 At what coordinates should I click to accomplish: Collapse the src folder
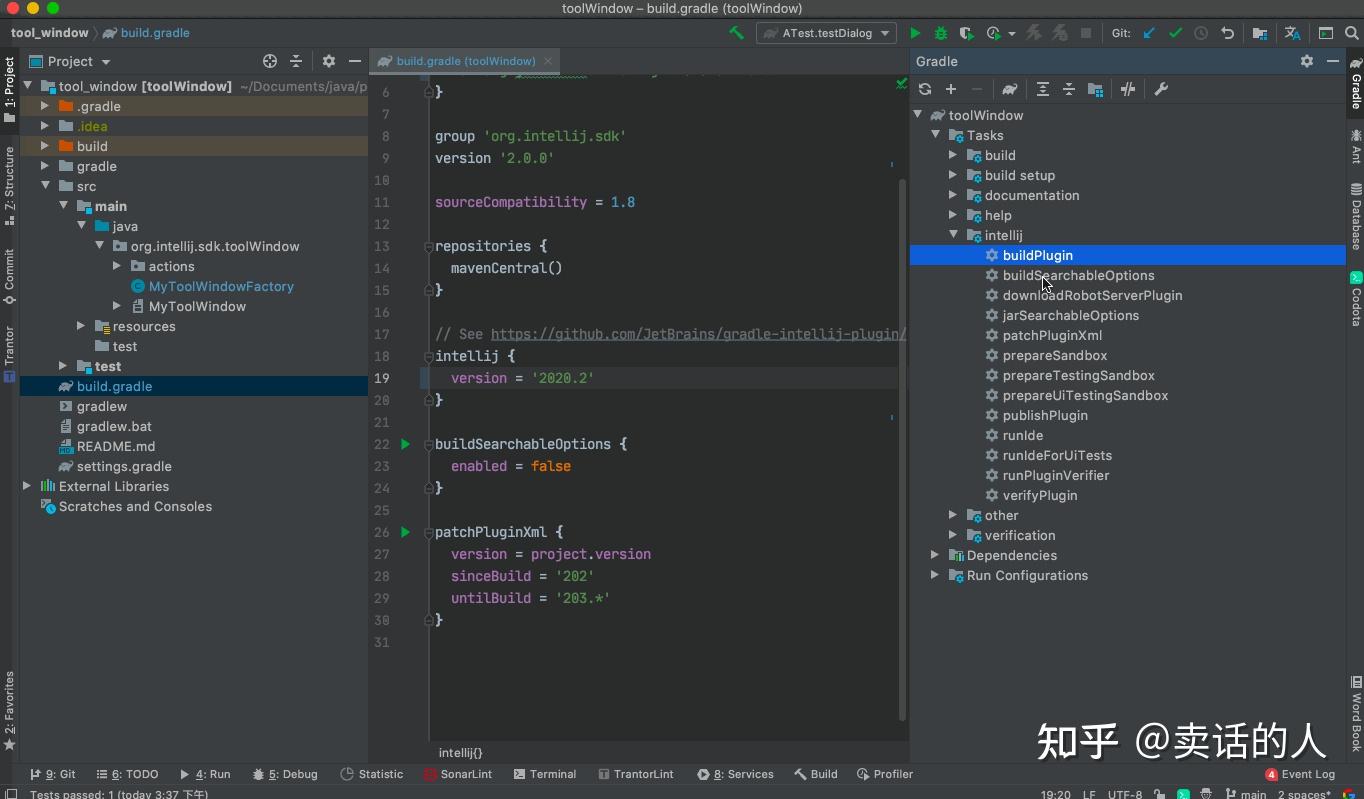[45, 186]
